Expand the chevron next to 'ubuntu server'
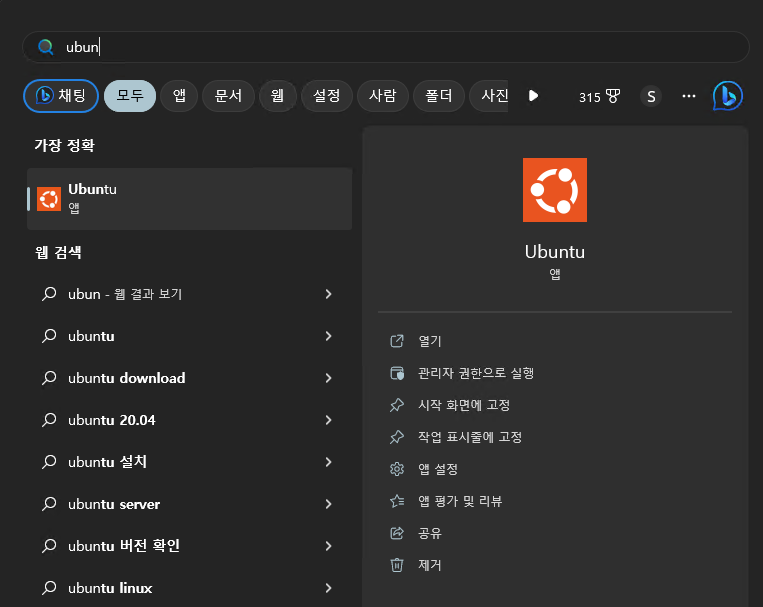The width and height of the screenshot is (763, 607). coord(328,504)
